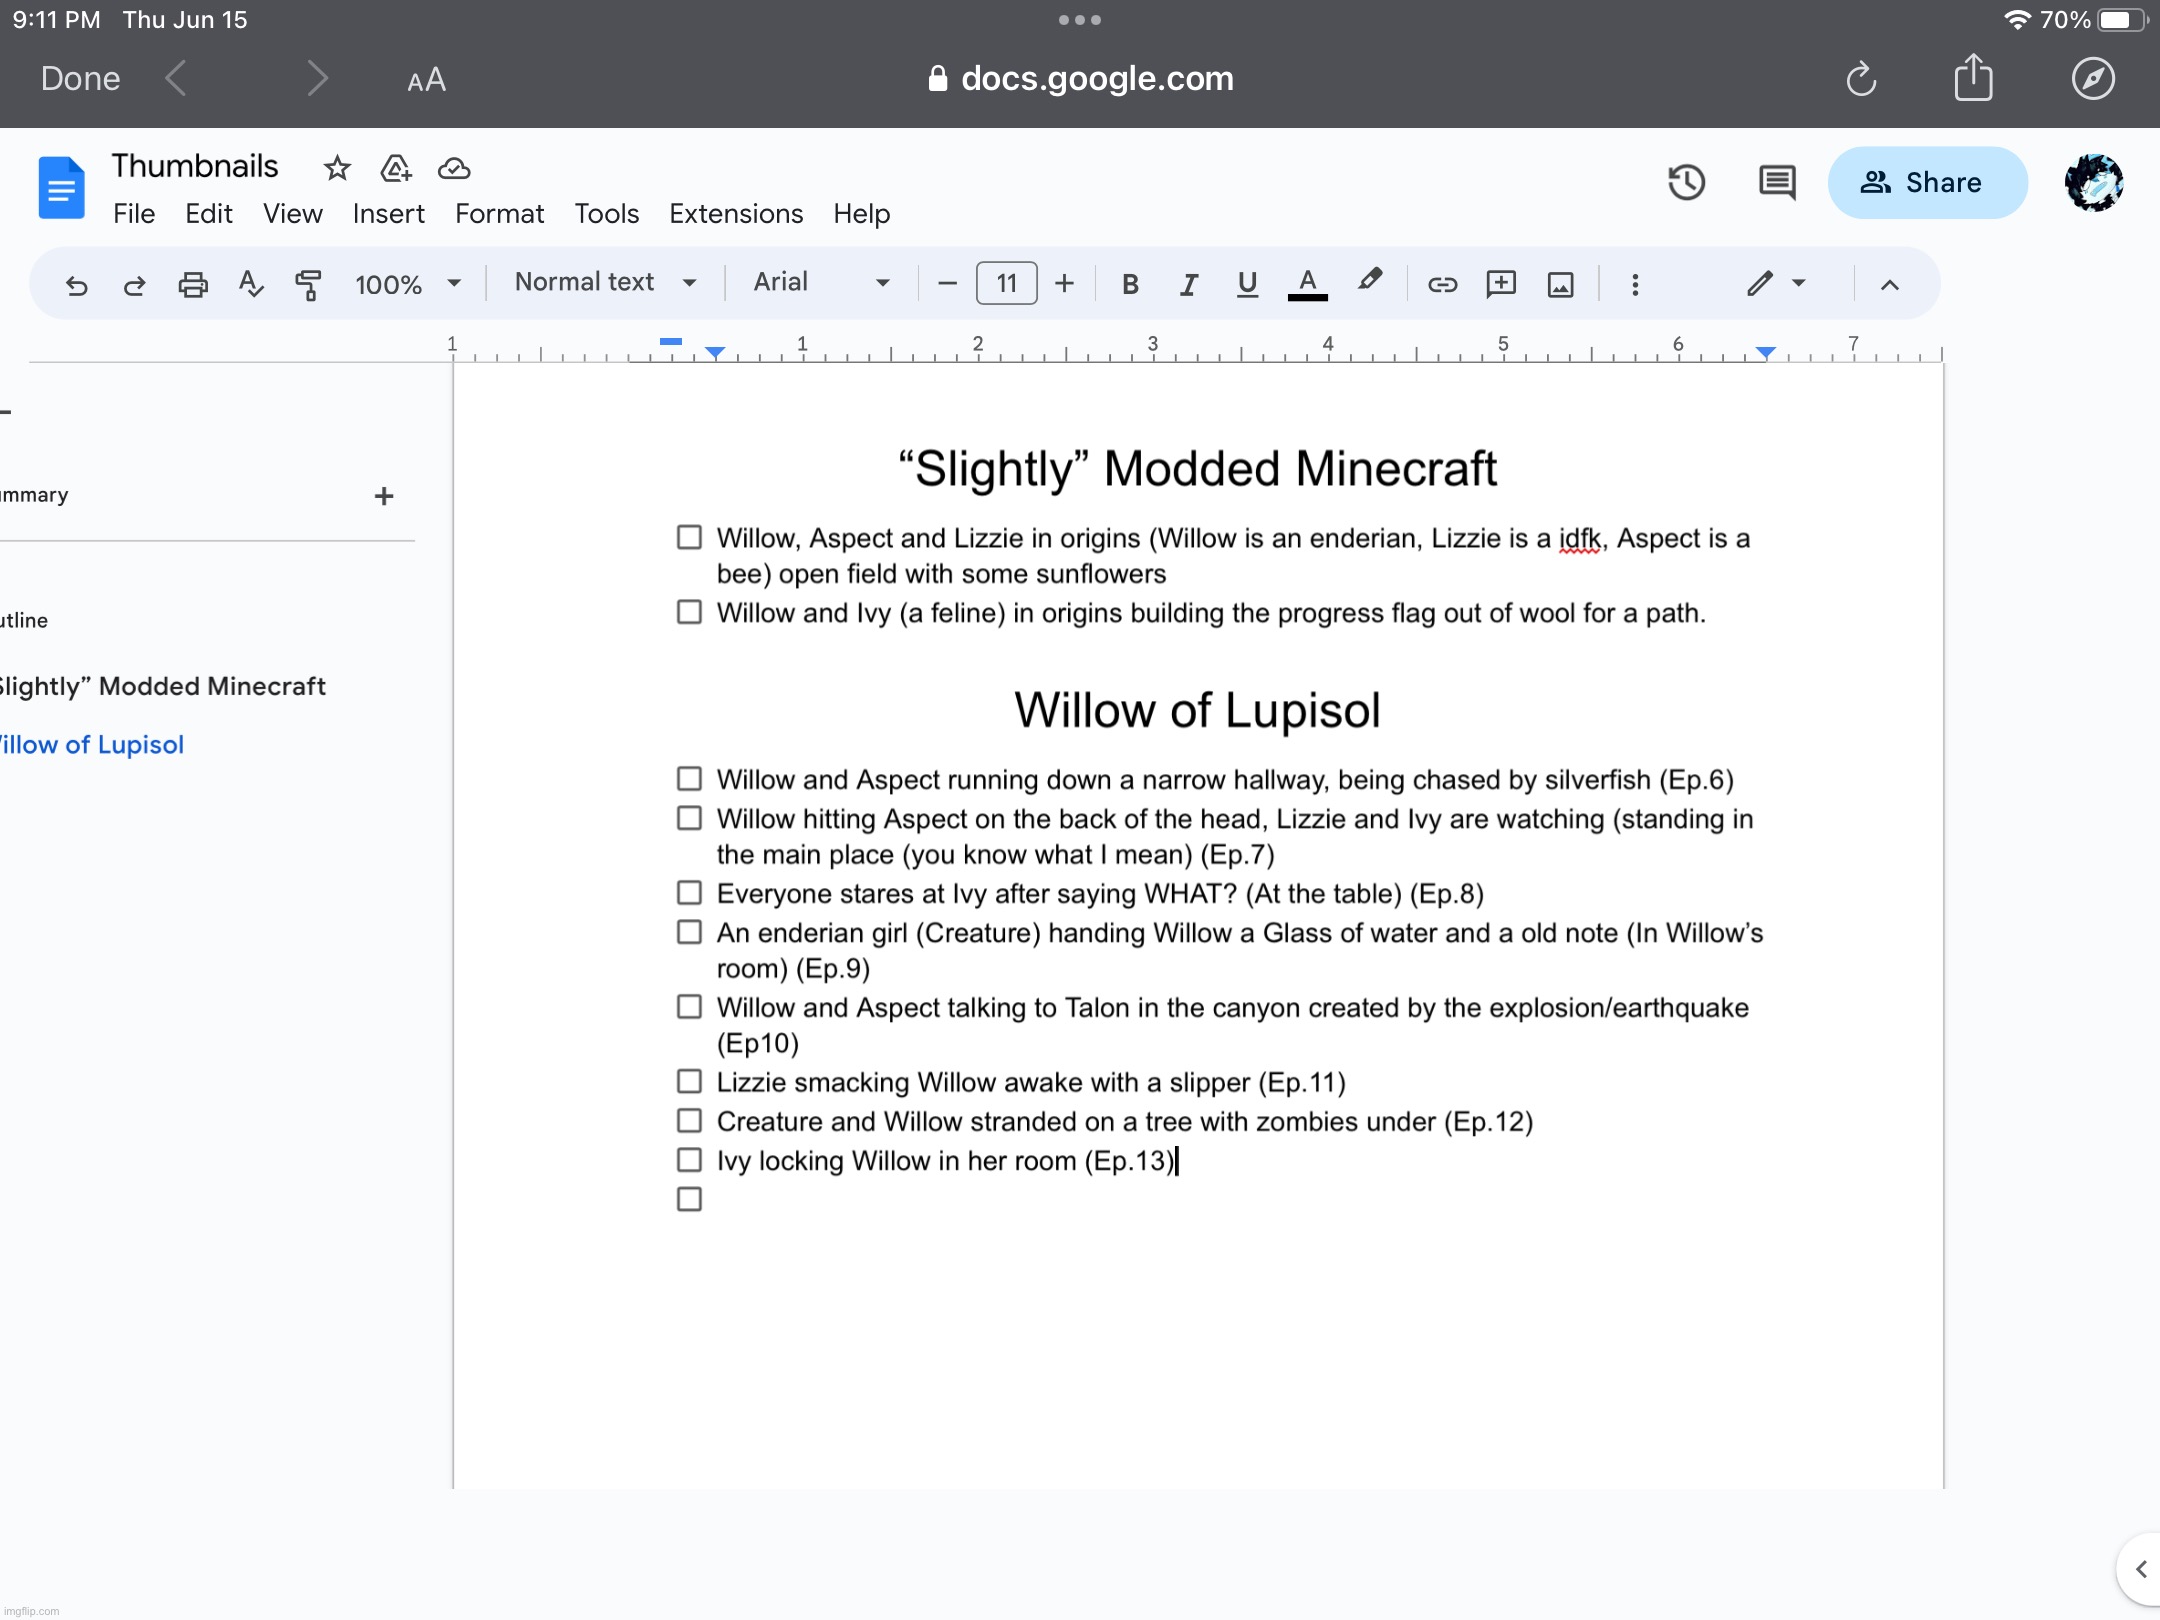Toggle underline formatting
Screen dimensions: 2160x1620
click(x=1246, y=285)
